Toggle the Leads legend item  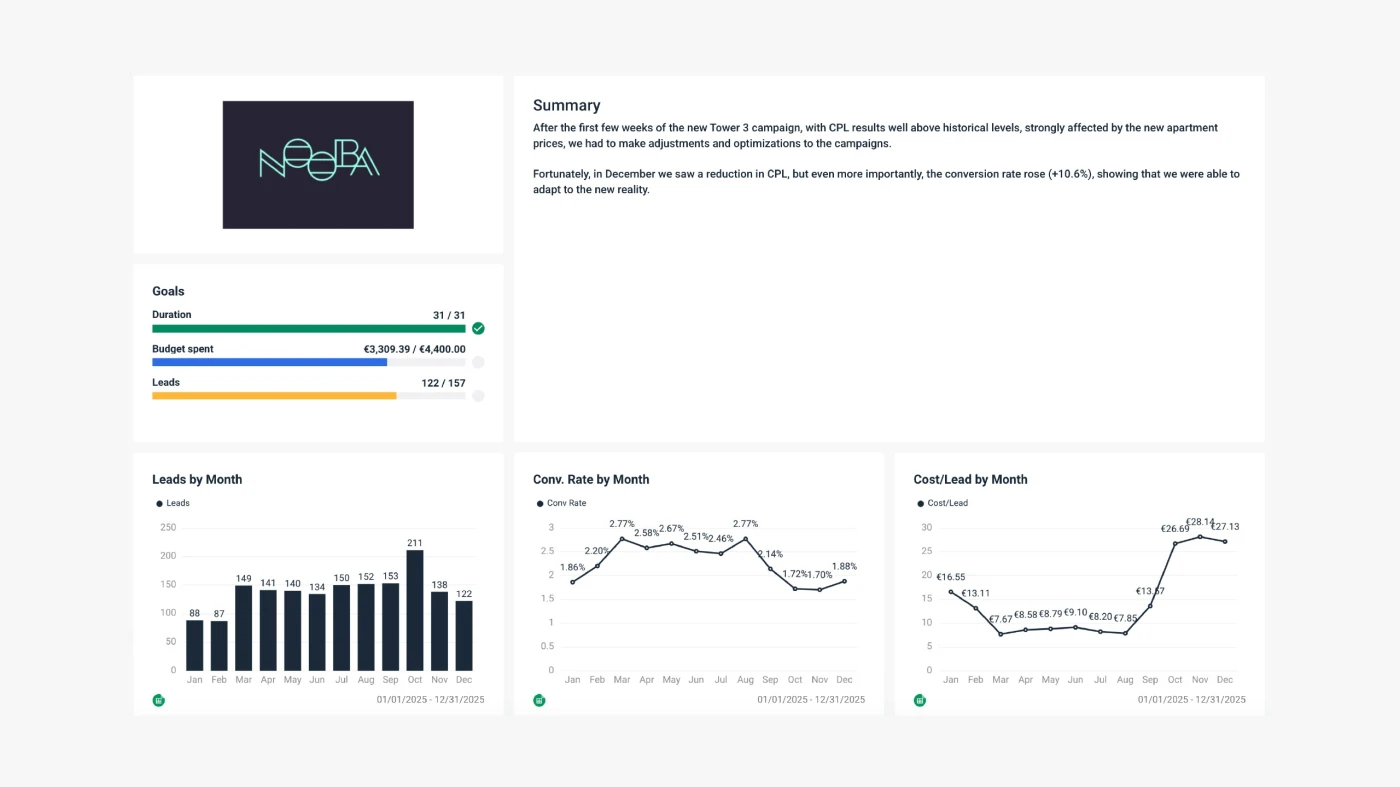click(173, 503)
